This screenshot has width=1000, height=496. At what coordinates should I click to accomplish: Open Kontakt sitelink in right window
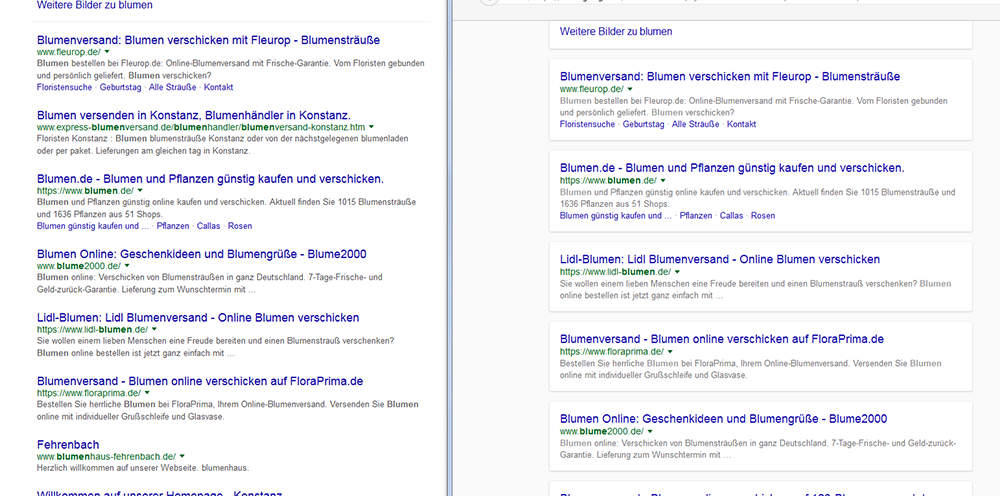click(x=742, y=124)
